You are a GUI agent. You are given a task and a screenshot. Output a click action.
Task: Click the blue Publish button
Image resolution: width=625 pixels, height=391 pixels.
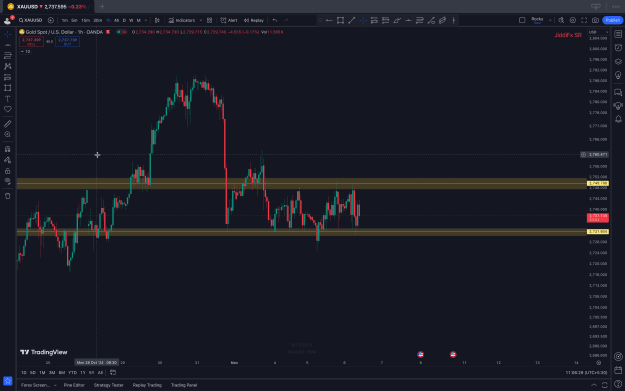pyautogui.click(x=613, y=20)
